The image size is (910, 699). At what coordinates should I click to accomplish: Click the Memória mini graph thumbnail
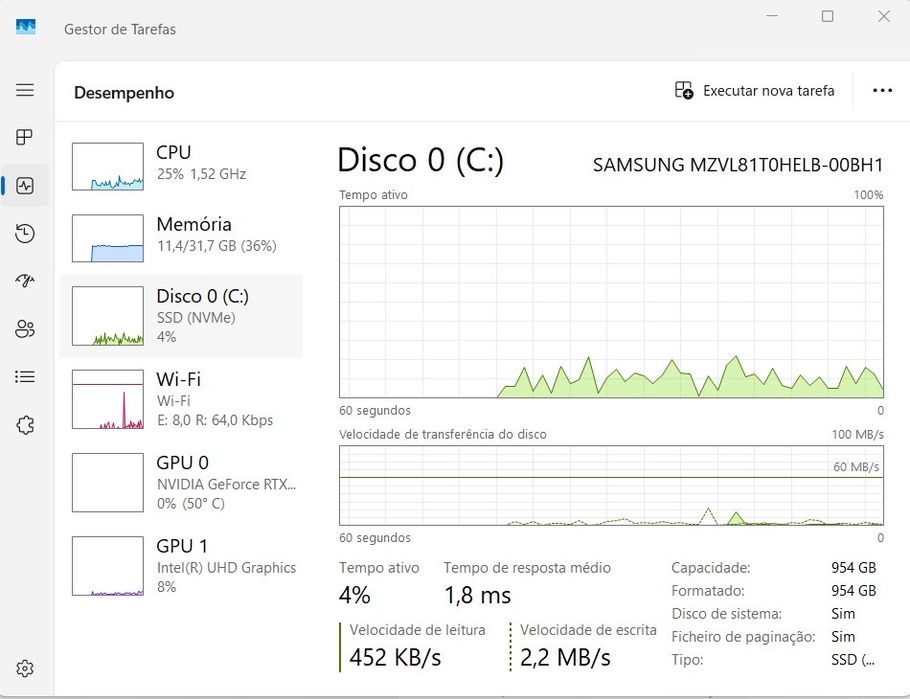pyautogui.click(x=108, y=238)
